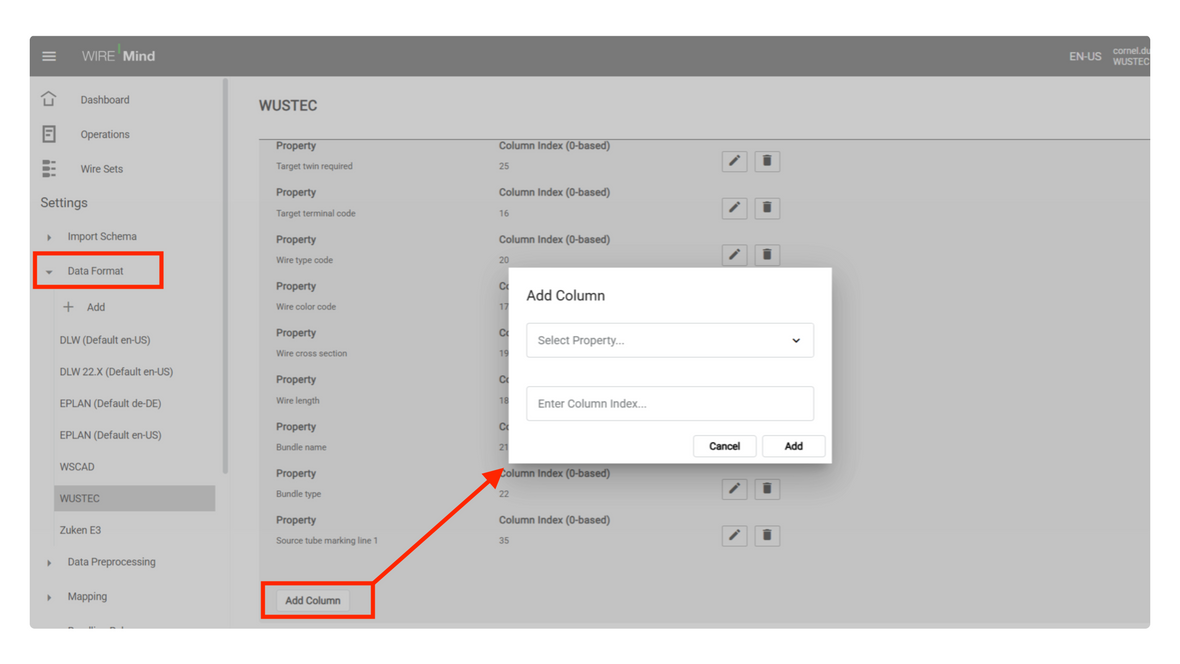Click the "Target twin required" property text
1180x664 pixels.
click(x=314, y=166)
